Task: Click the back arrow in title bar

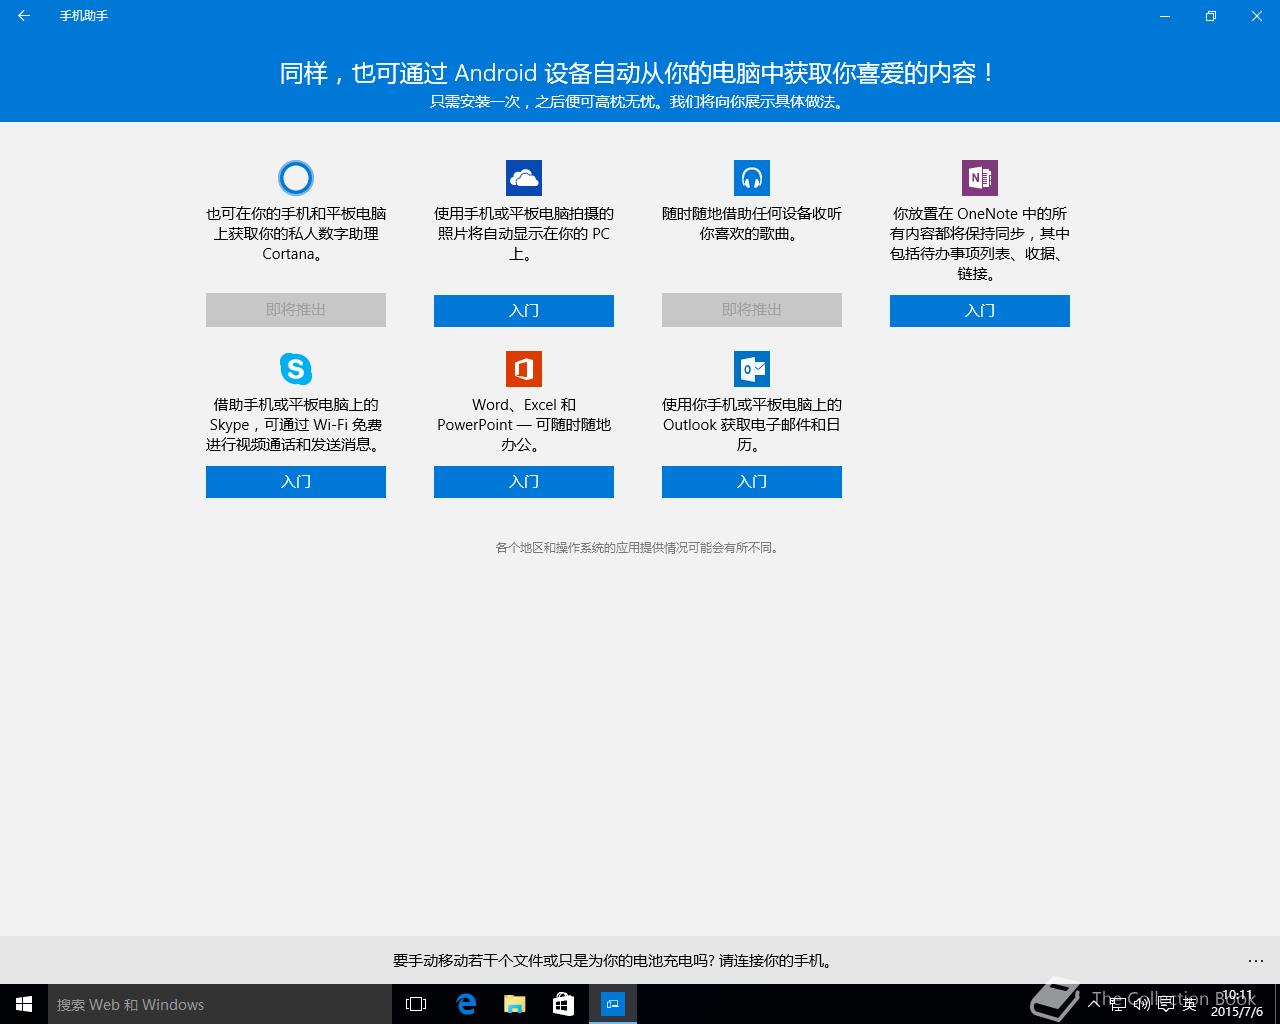Action: [24, 16]
